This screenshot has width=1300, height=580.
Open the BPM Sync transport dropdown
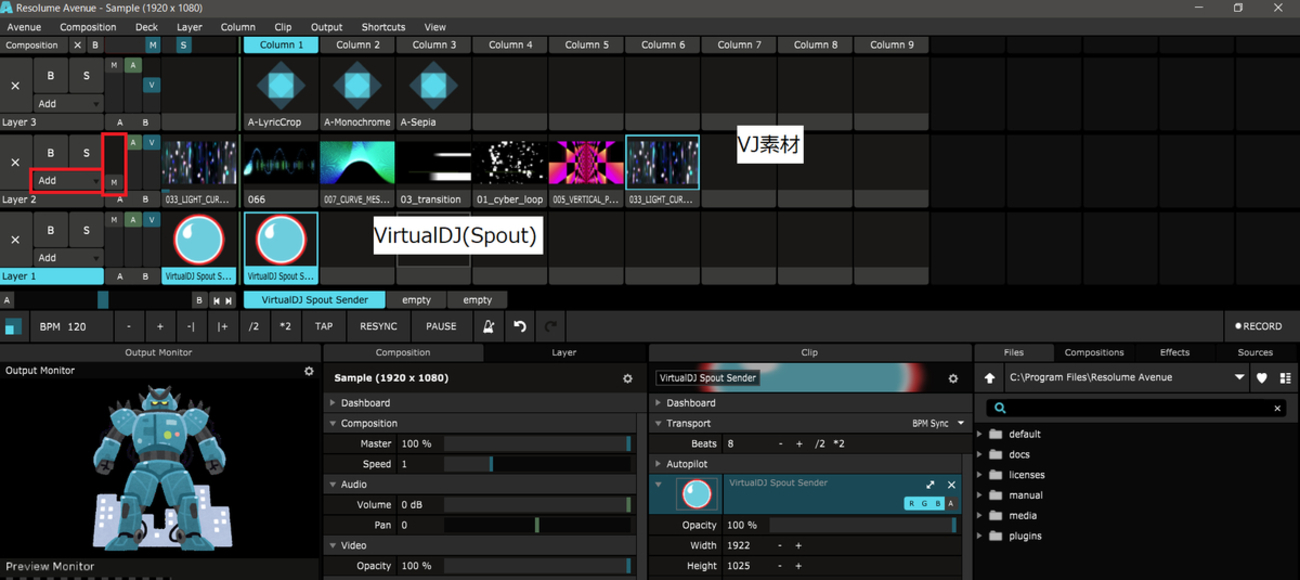coord(938,424)
